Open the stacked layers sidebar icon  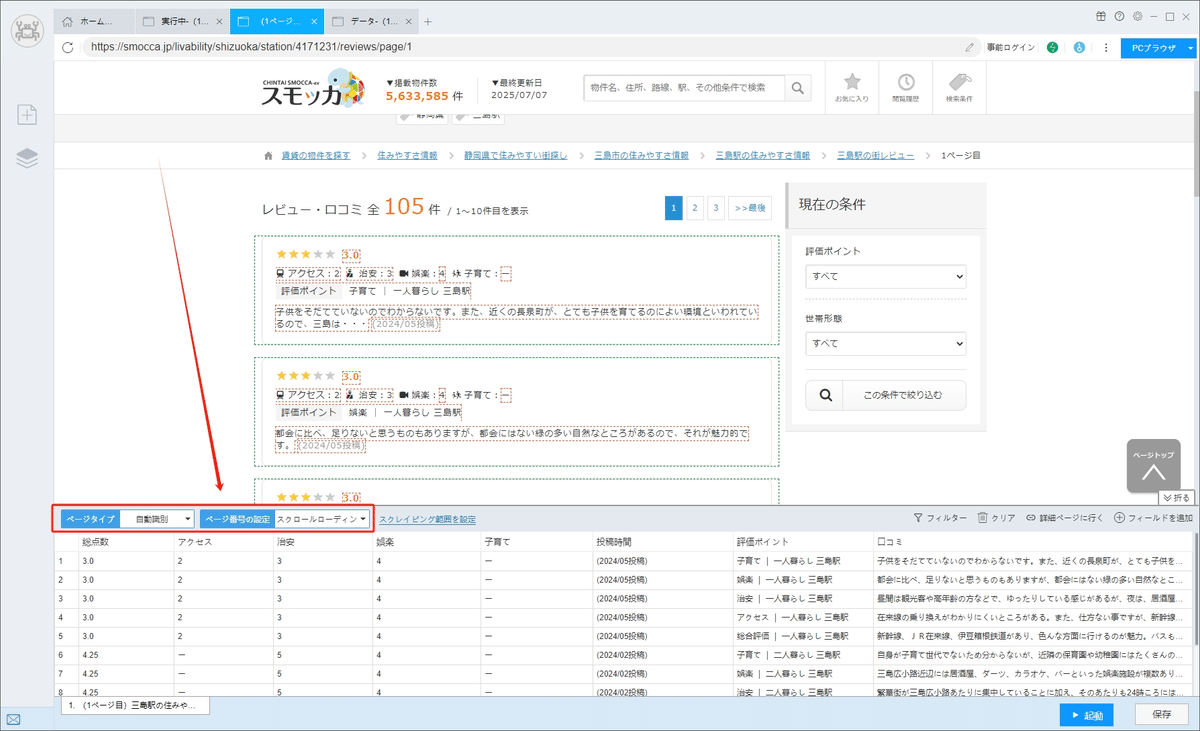[x=27, y=159]
